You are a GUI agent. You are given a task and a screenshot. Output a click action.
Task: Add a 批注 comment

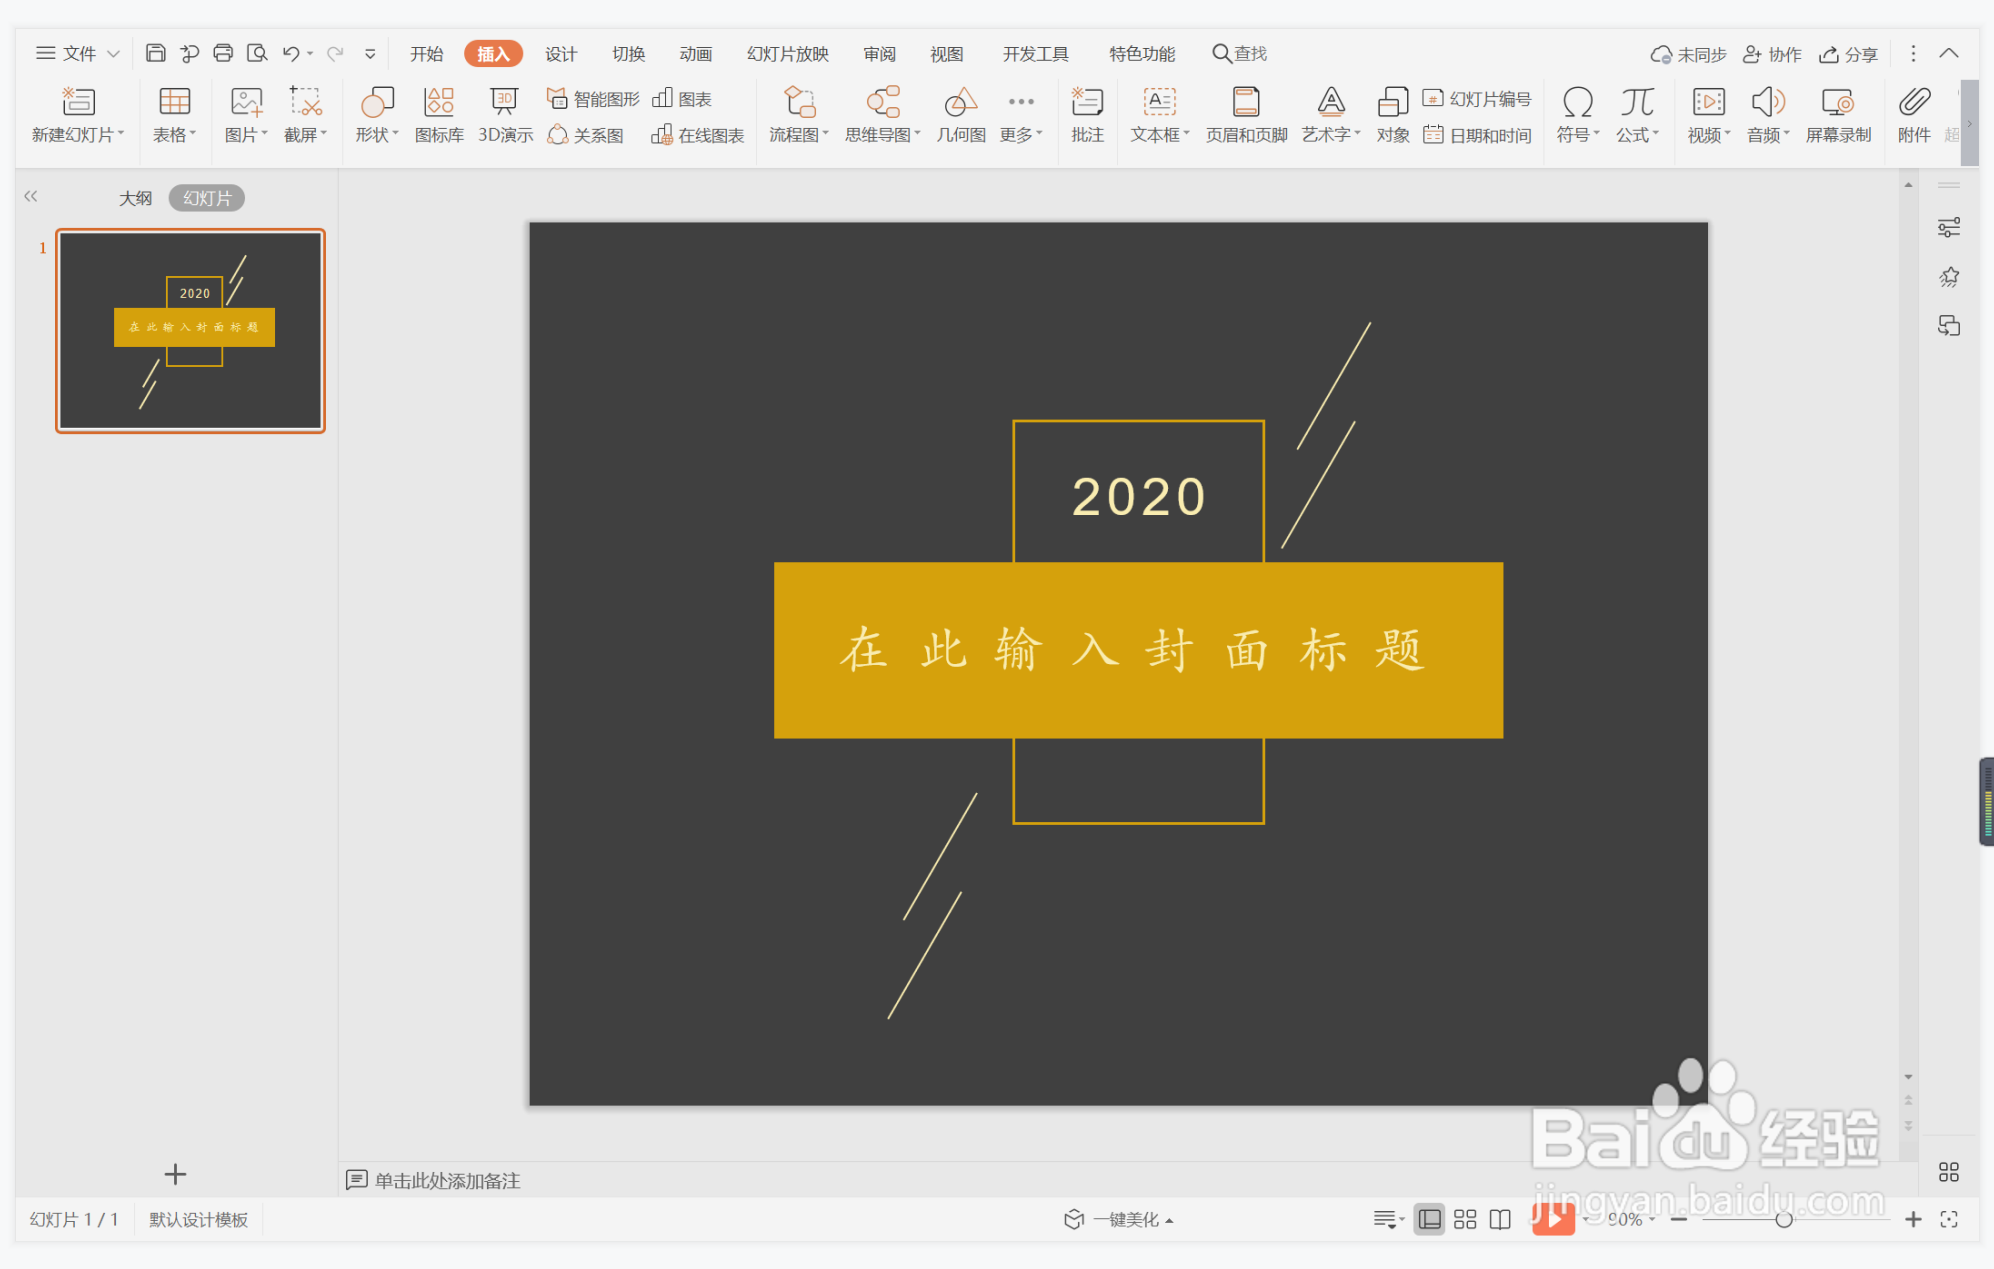pos(1087,115)
